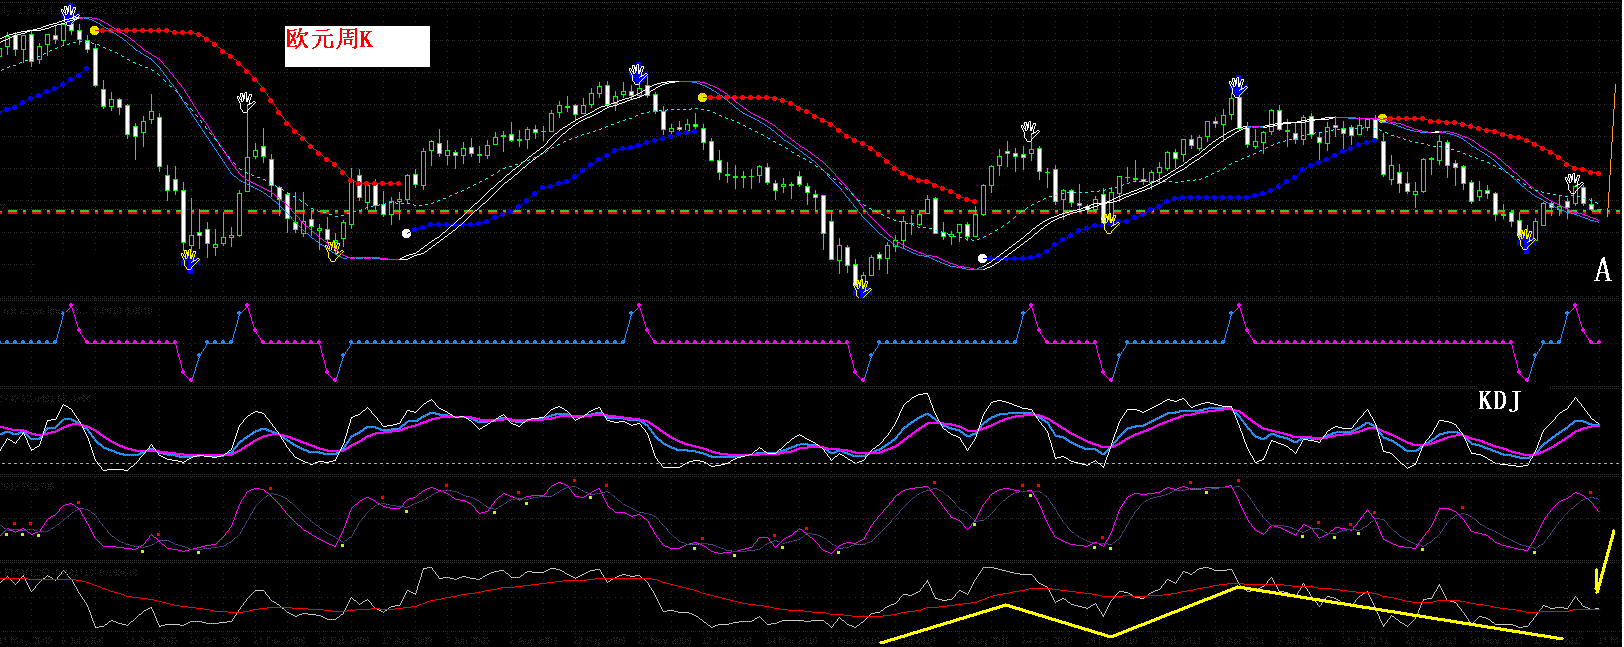Click the blue hand icon beside the first yellow dot
The height and width of the screenshot is (647, 1624).
pos(69,14)
